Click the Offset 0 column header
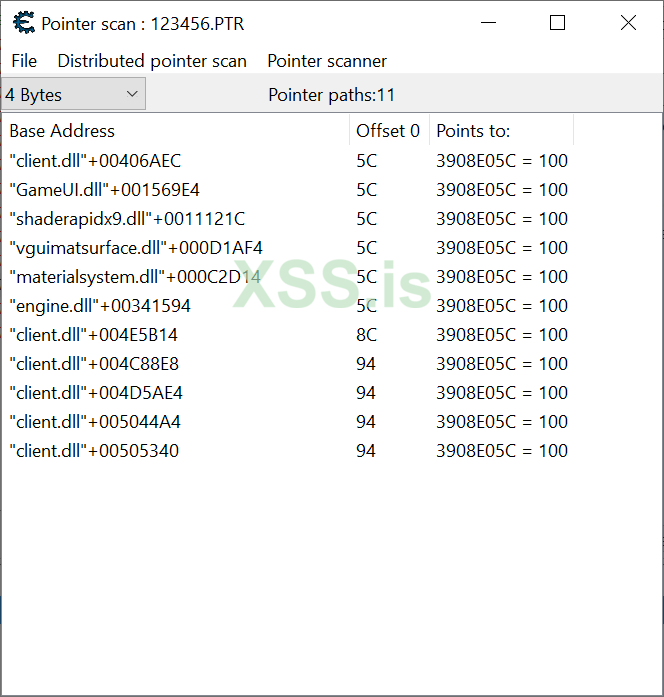The width and height of the screenshot is (664, 697). pos(388,131)
